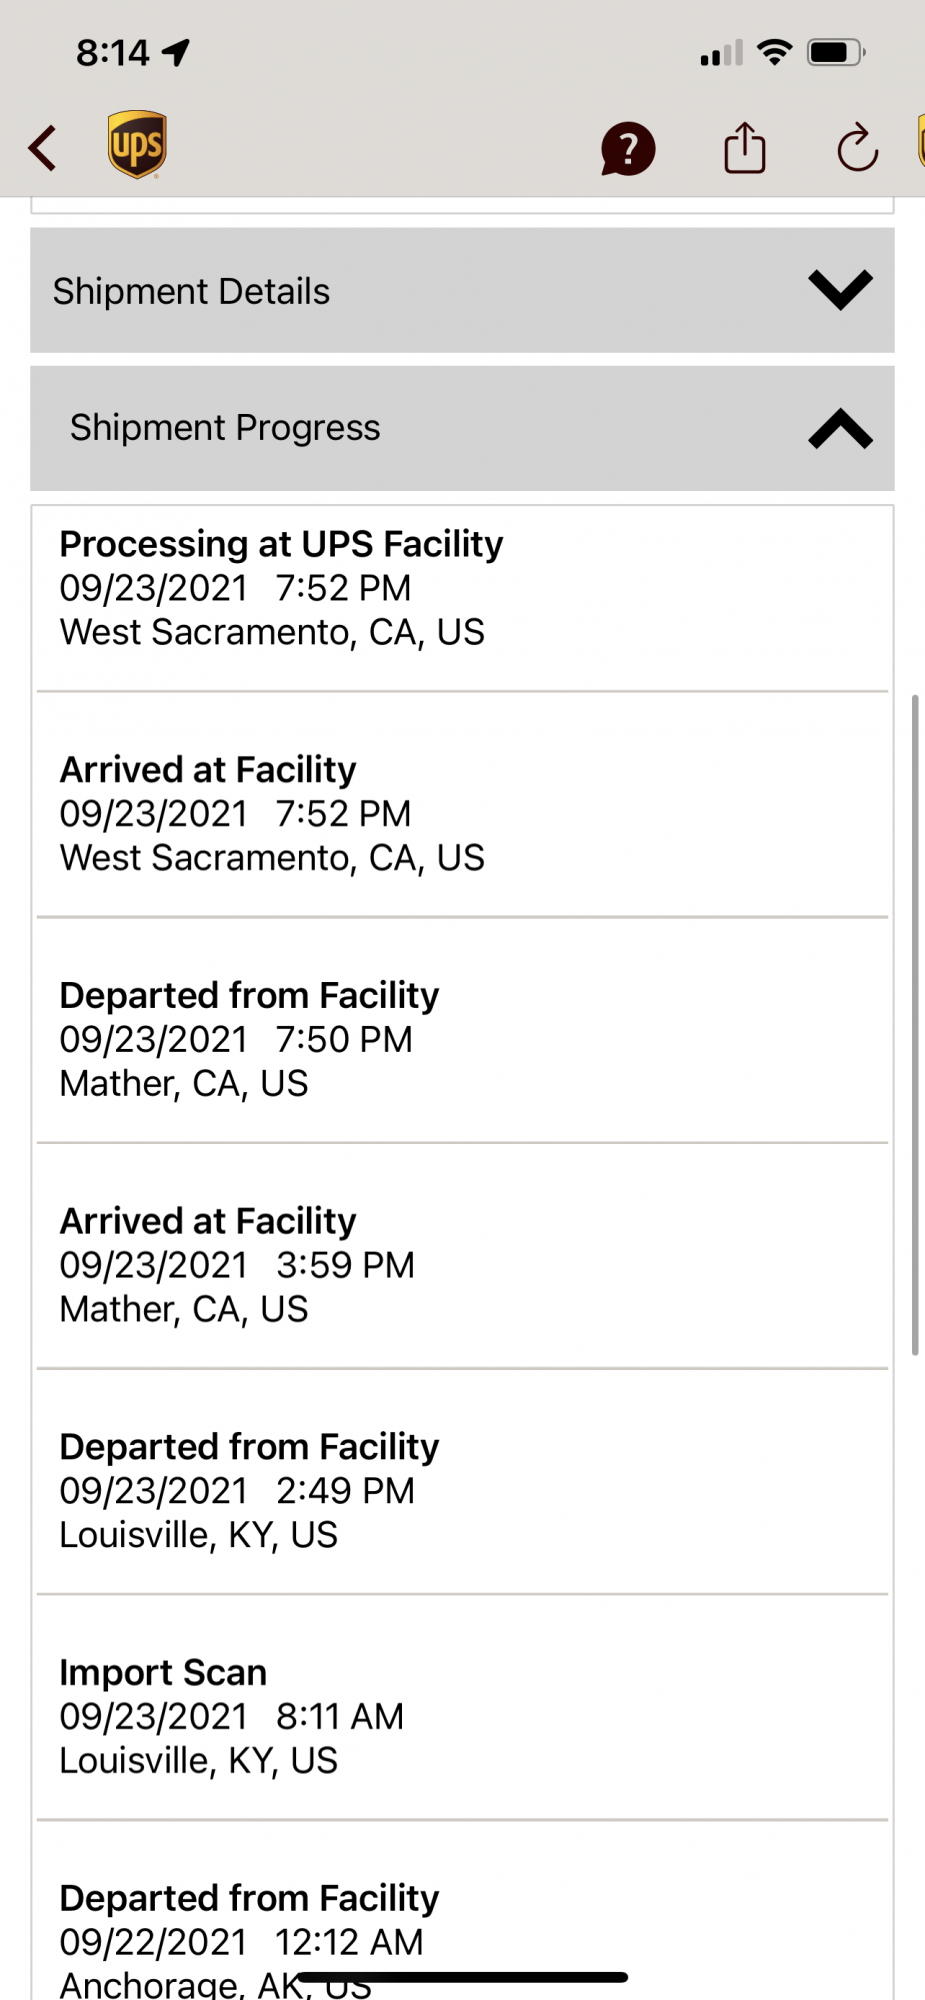
Task: Tap the home indicator bar at the bottom
Action: [x=462, y=1977]
